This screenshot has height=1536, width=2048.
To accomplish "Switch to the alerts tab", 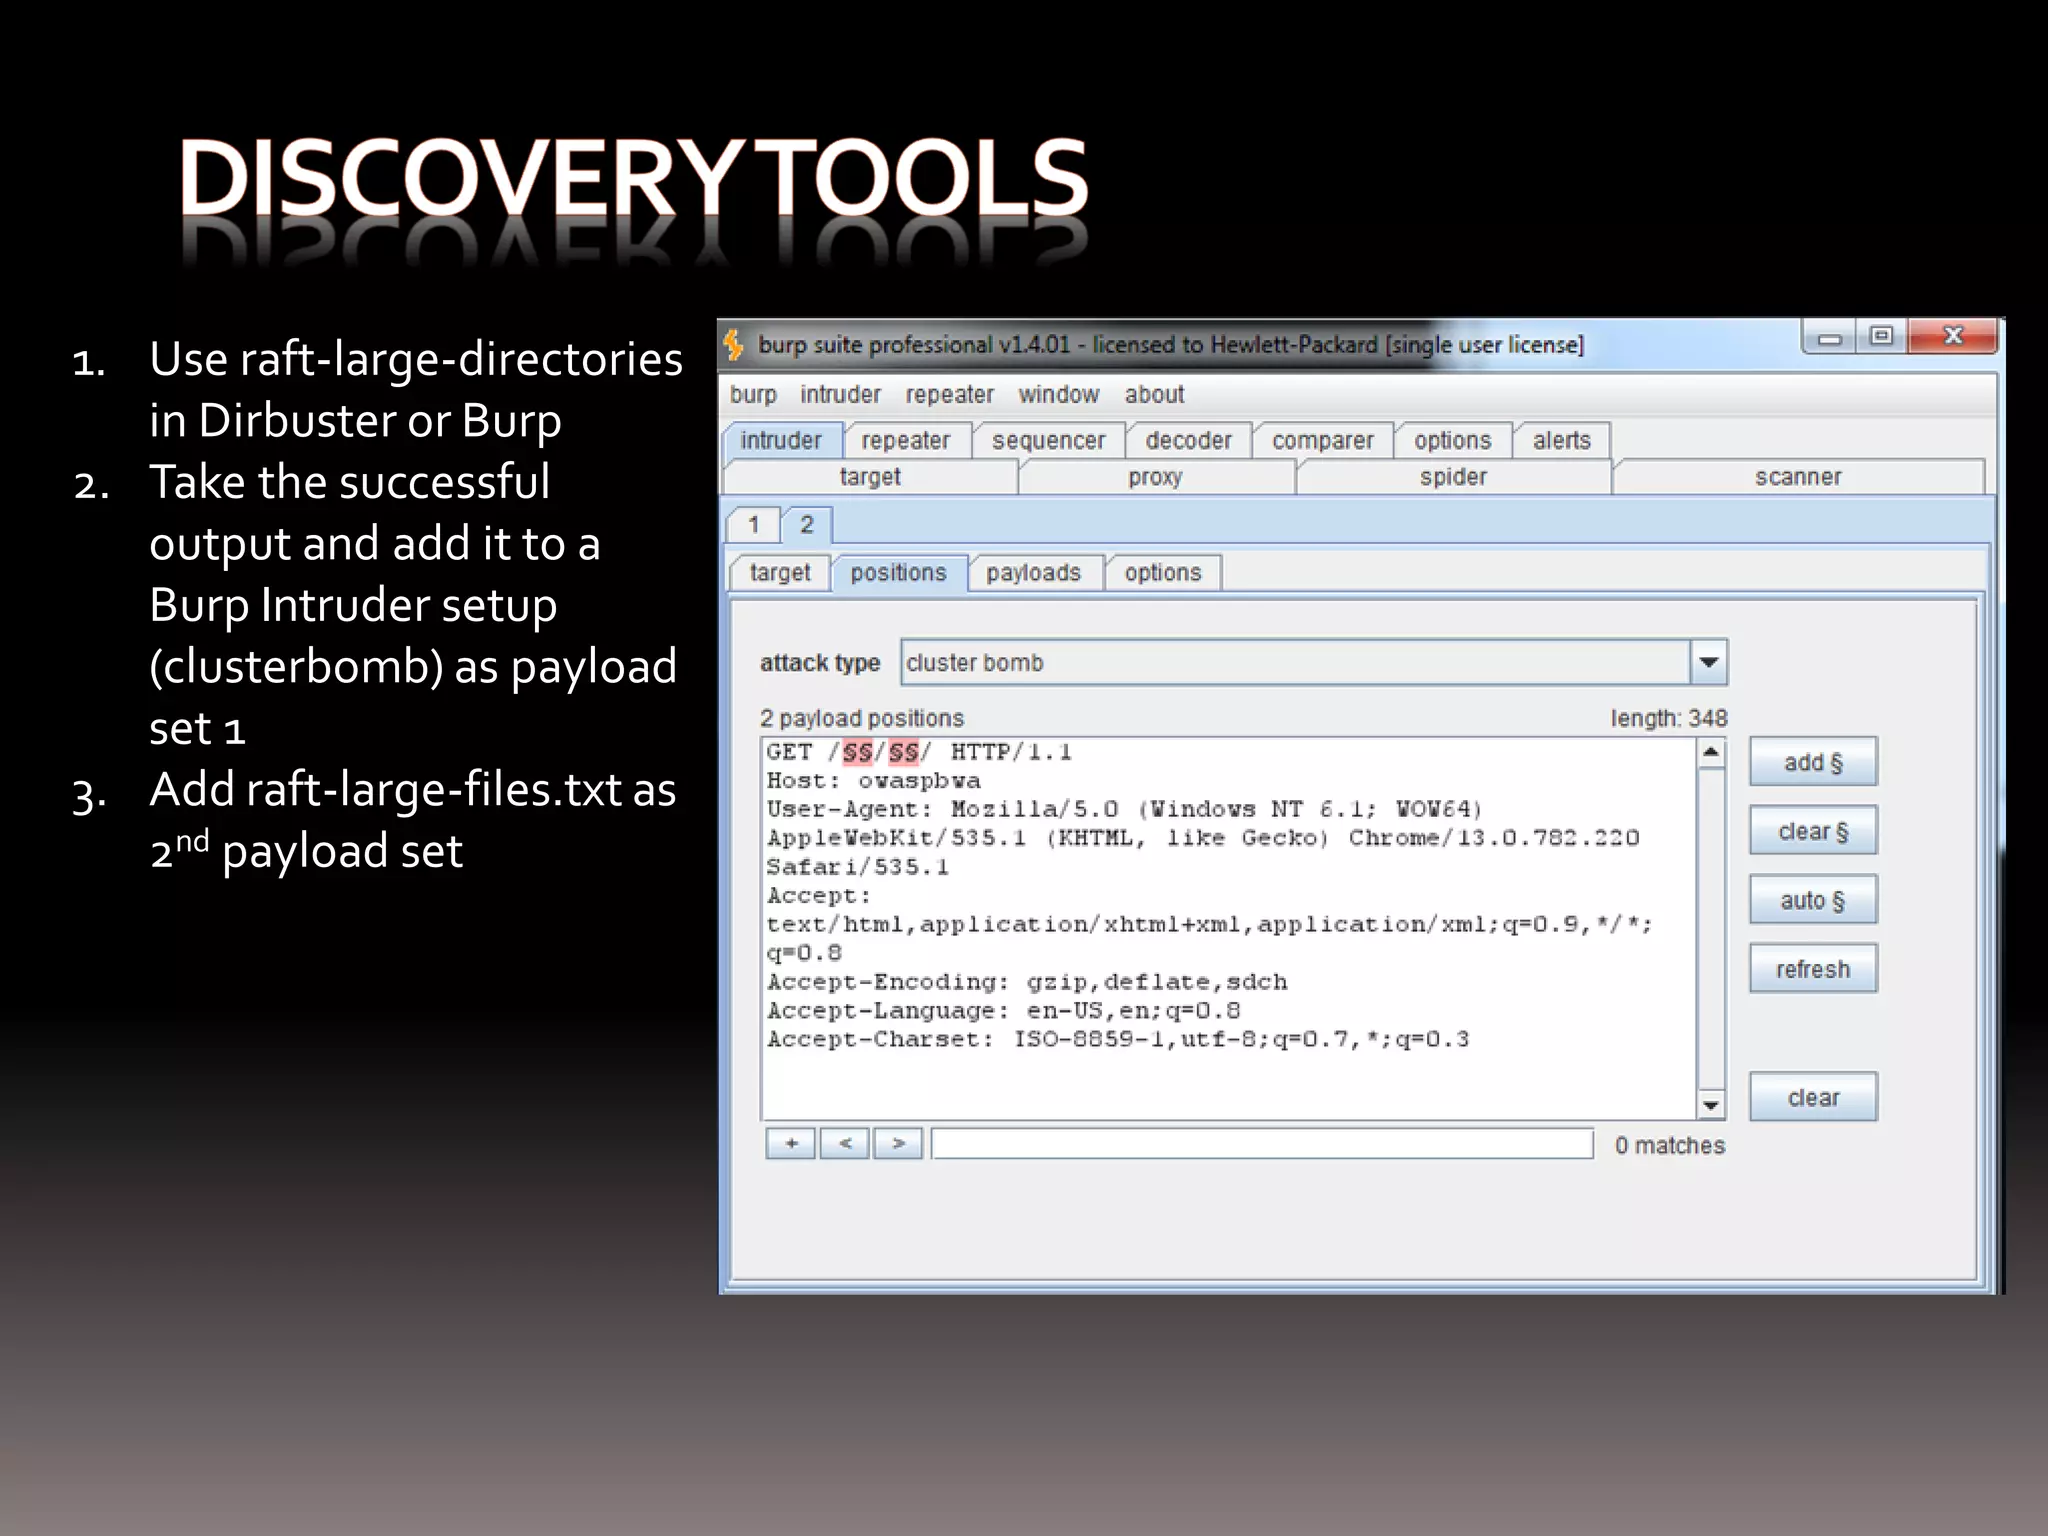I will coord(1561,440).
